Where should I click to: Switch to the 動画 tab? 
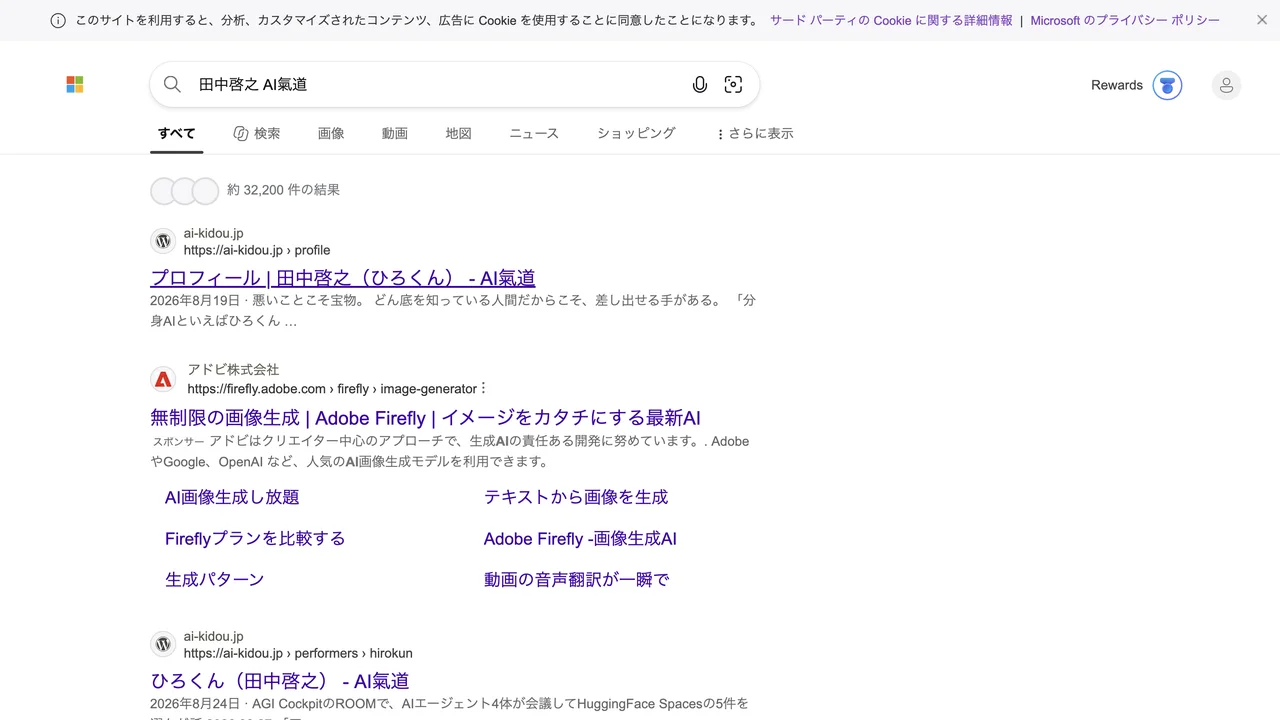tap(395, 133)
